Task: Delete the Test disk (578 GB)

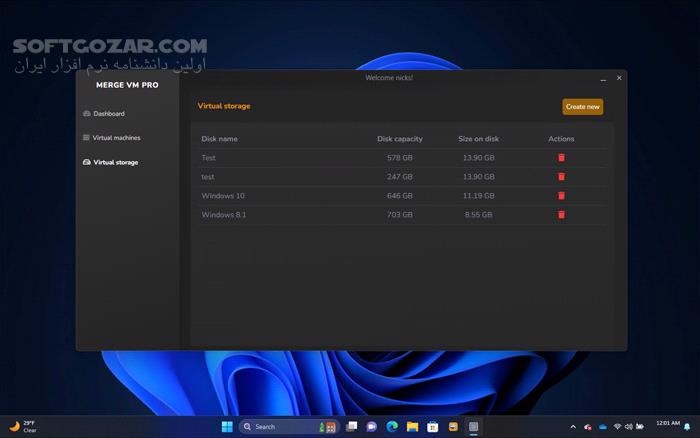Action: [561, 158]
